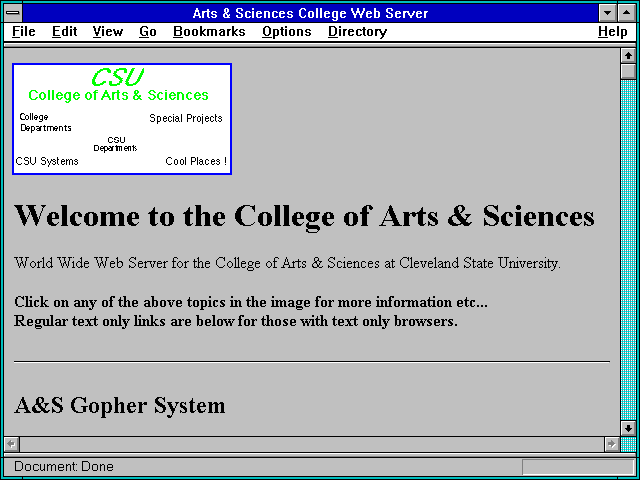Click the Document: Done status text
The image size is (640, 480).
pyautogui.click(x=64, y=467)
